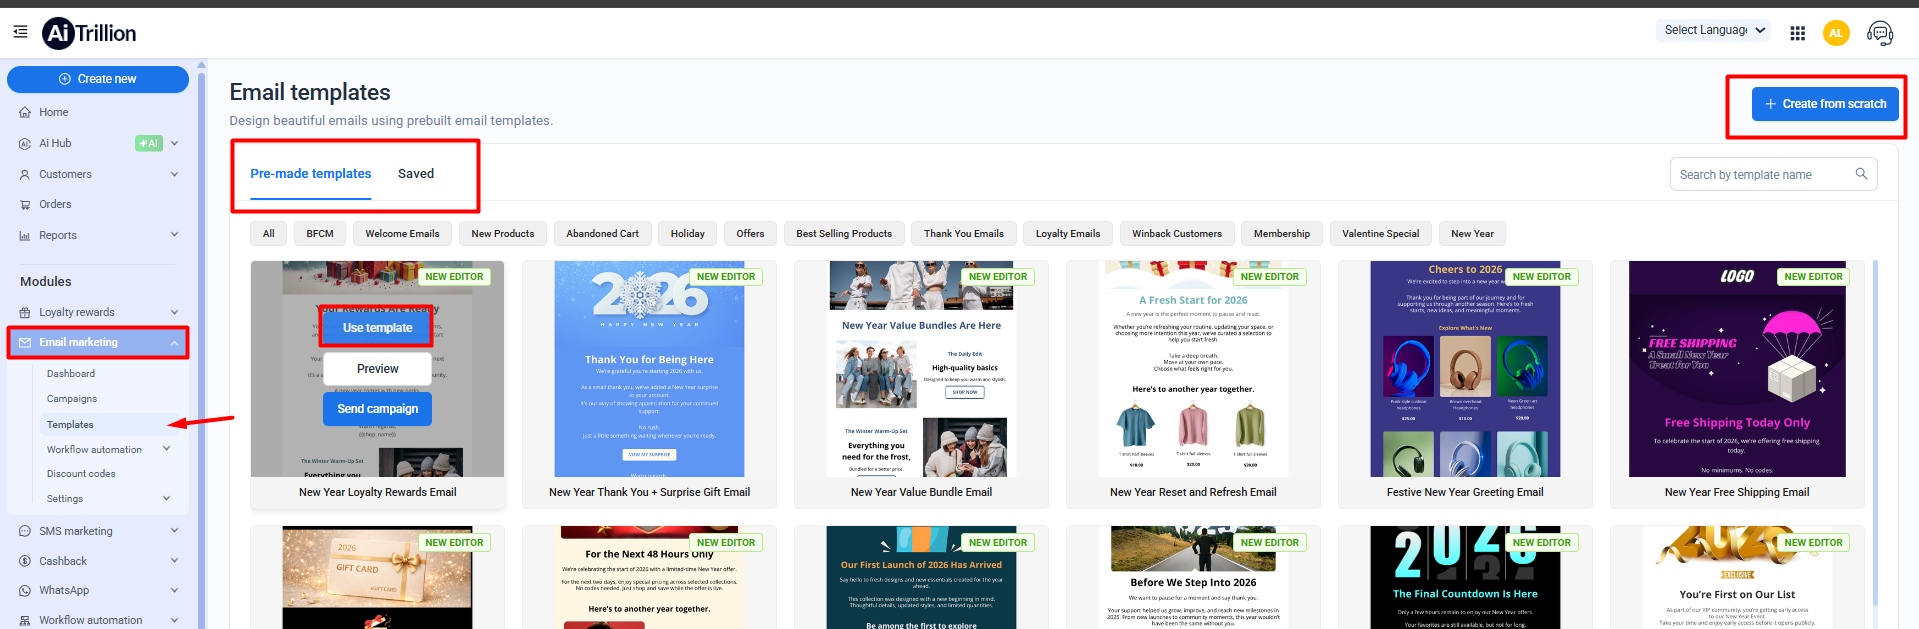Open the Select Language dropdown
This screenshot has height=629, width=1919.
(1713, 30)
